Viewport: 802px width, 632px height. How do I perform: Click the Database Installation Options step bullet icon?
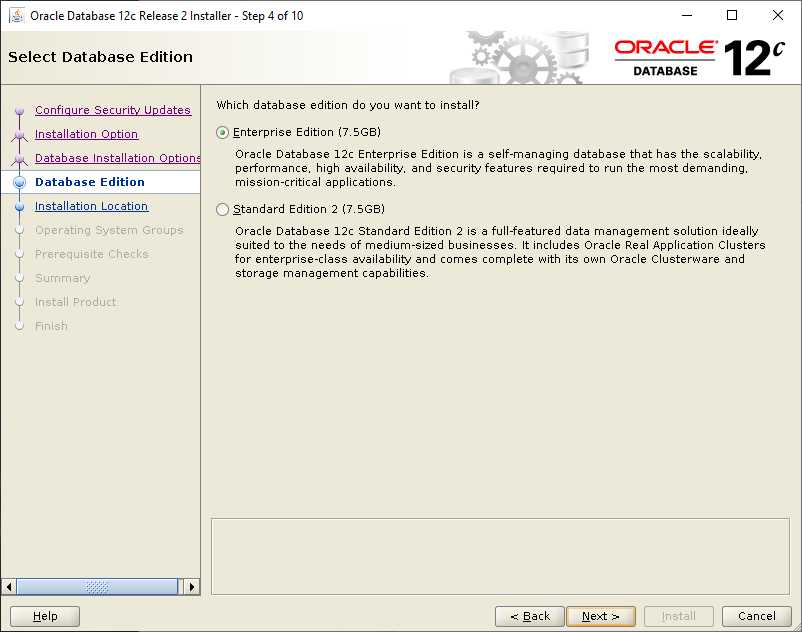[20, 159]
